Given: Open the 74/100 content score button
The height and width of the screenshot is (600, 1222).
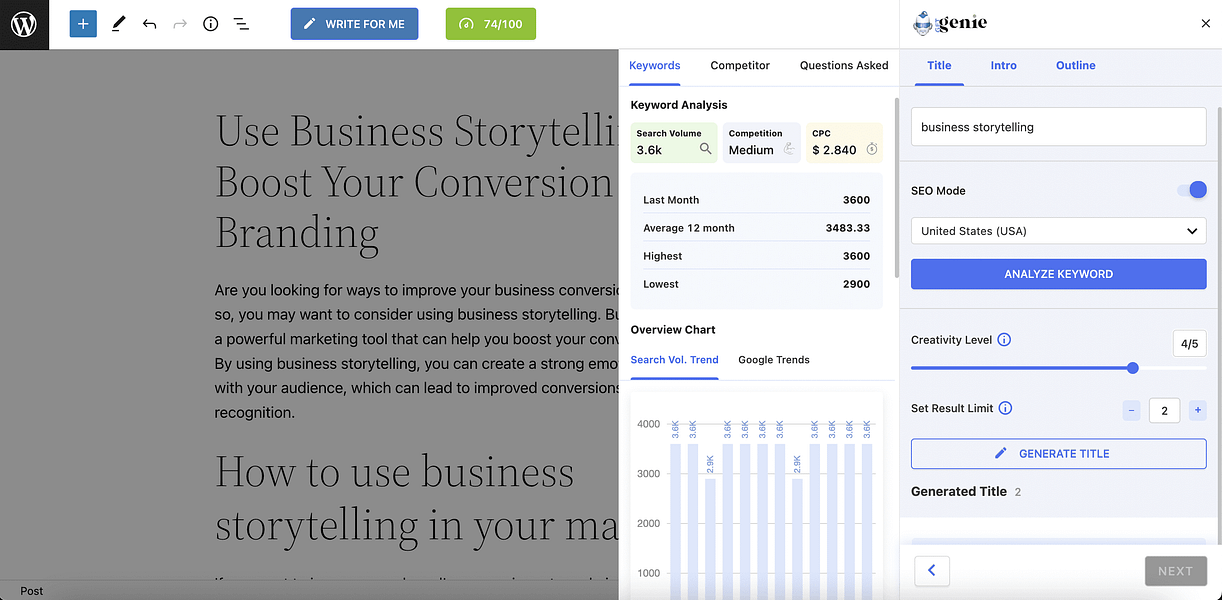Looking at the screenshot, I should pos(491,24).
